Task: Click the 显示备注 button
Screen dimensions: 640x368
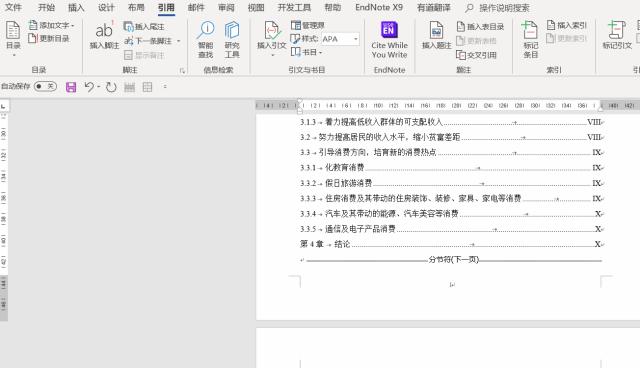Action: point(144,55)
